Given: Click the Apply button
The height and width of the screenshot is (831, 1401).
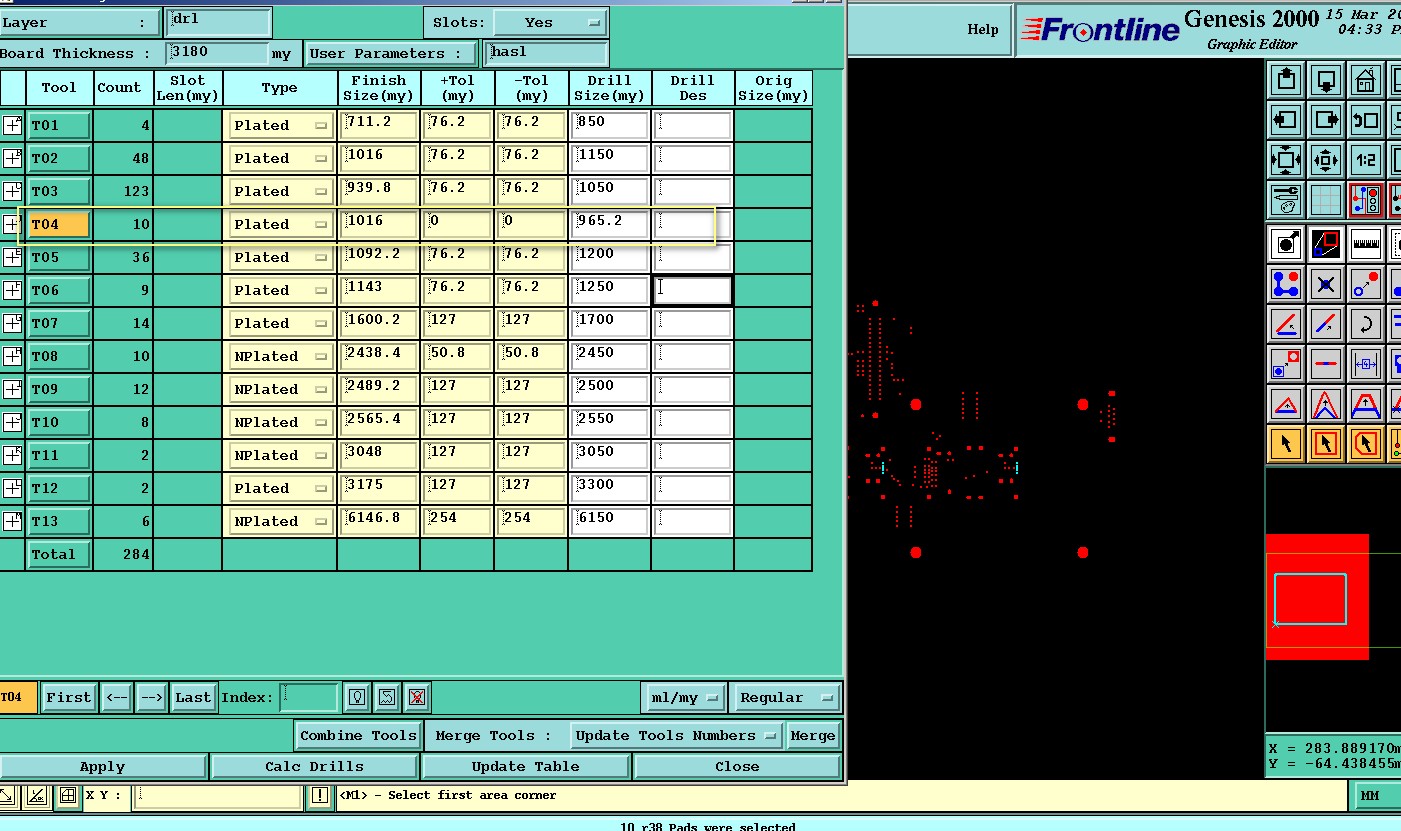Looking at the screenshot, I should 103,767.
